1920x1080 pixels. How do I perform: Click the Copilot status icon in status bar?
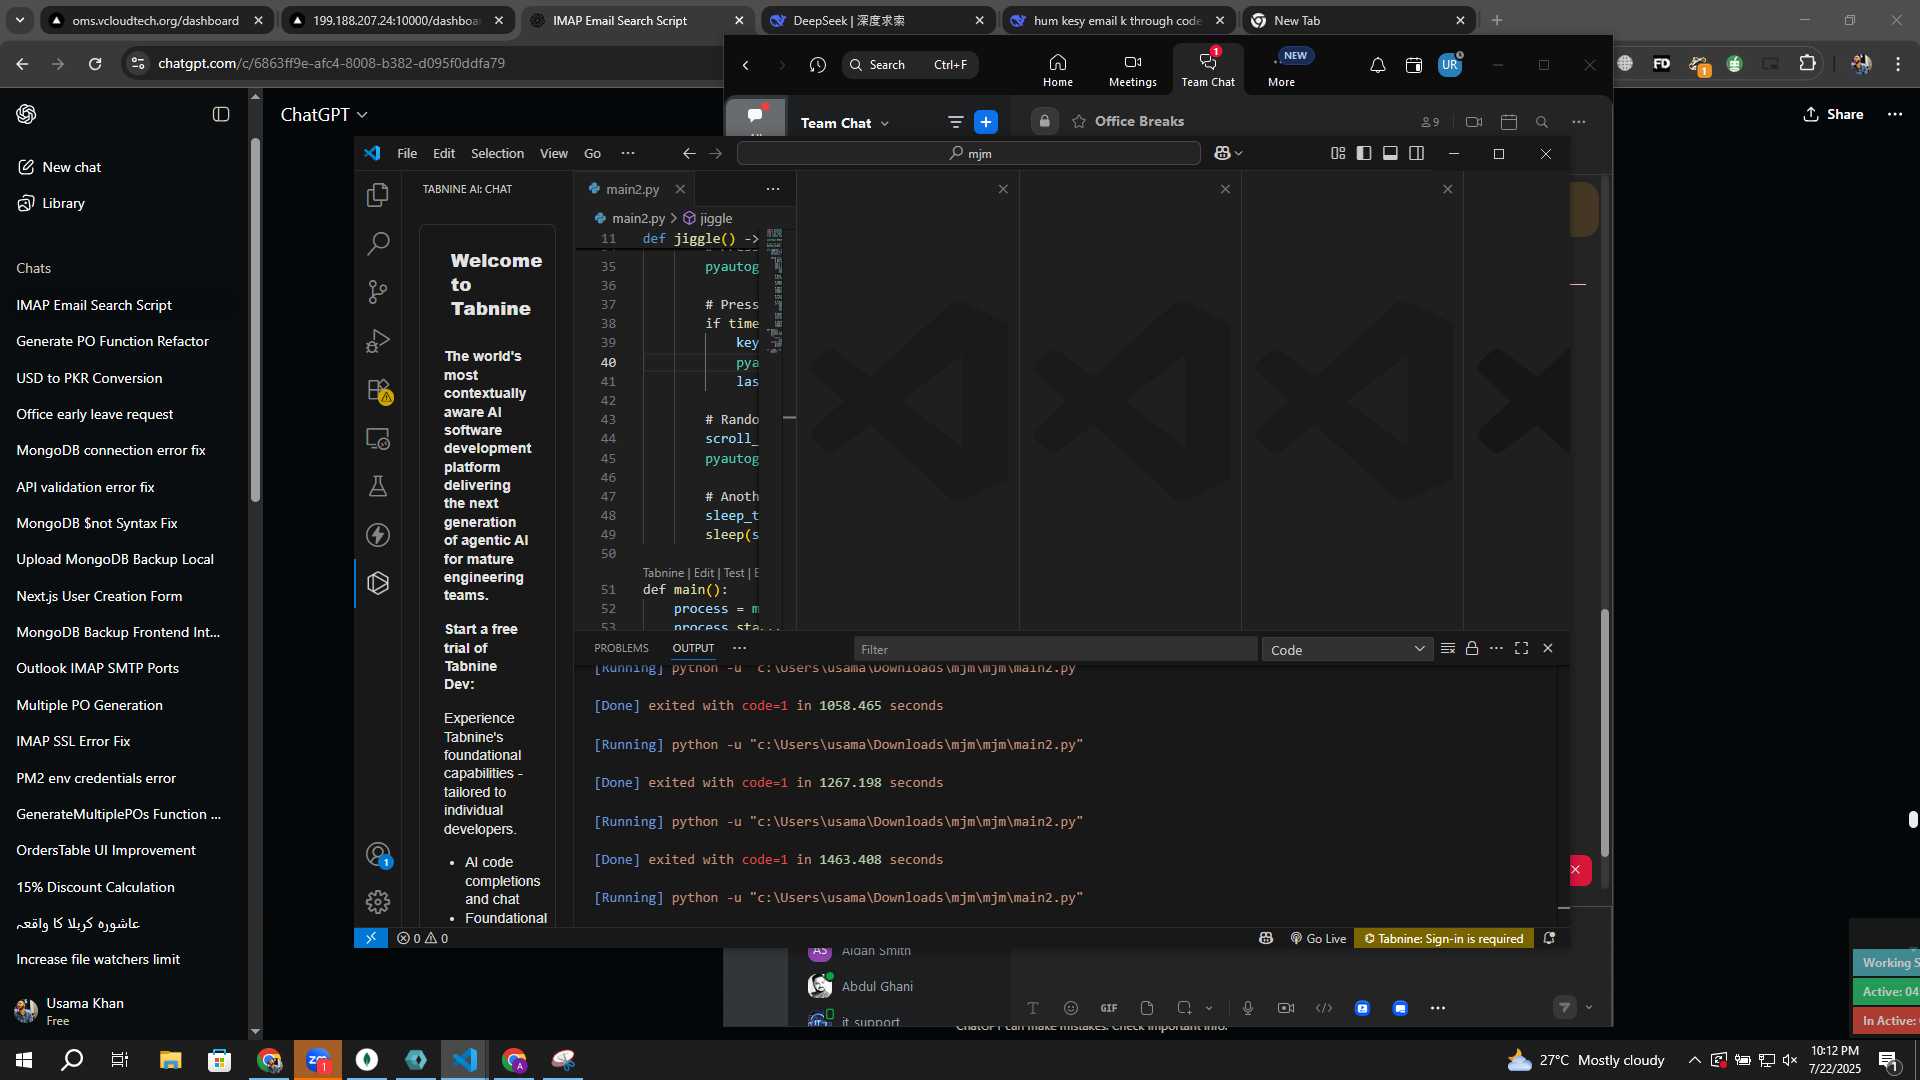(x=1266, y=938)
